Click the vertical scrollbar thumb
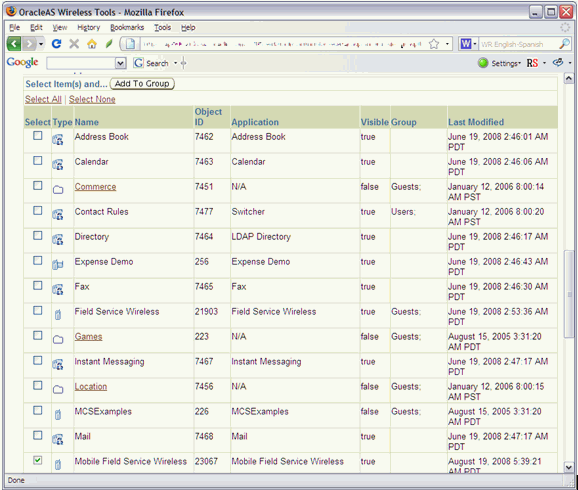The height and width of the screenshot is (490, 578). click(569, 294)
